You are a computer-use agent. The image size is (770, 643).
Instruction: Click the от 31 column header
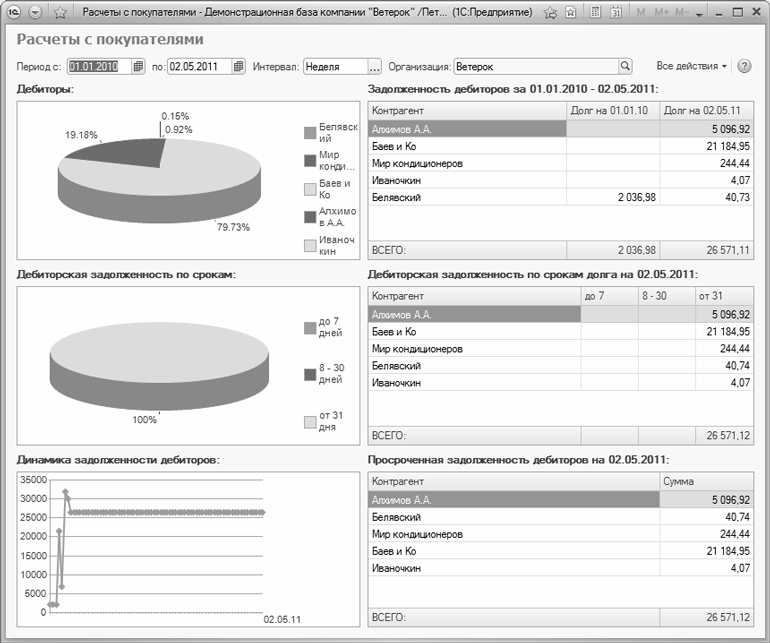point(724,296)
